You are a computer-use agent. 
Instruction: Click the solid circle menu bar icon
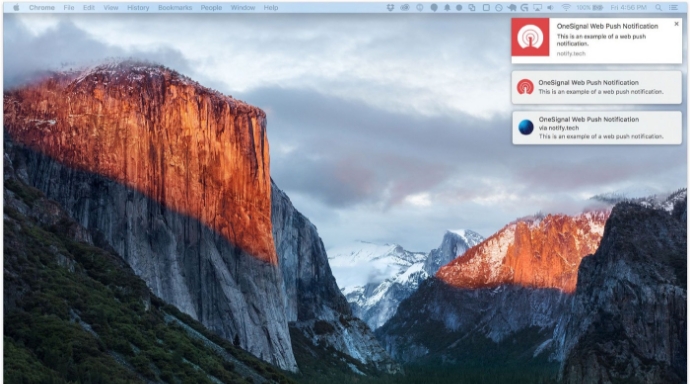459,7
